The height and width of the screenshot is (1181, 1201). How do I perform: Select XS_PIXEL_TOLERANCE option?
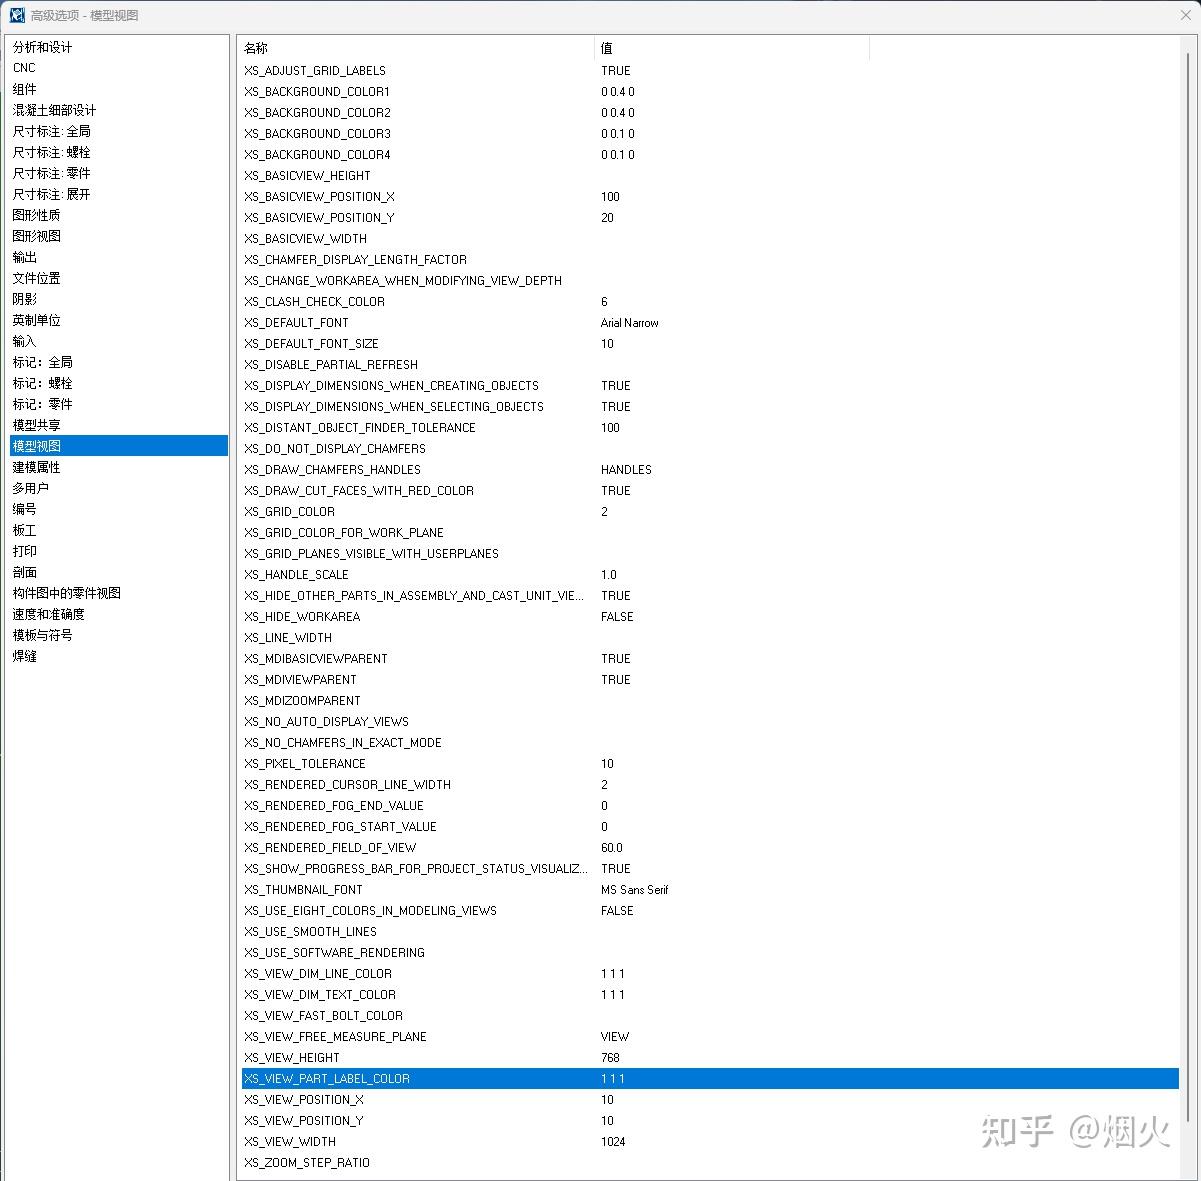305,764
